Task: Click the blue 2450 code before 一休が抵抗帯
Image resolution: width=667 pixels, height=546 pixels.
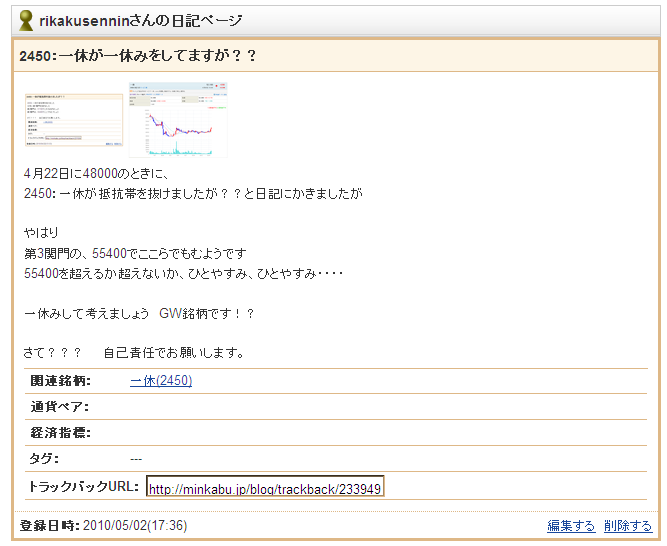Action: point(35,192)
